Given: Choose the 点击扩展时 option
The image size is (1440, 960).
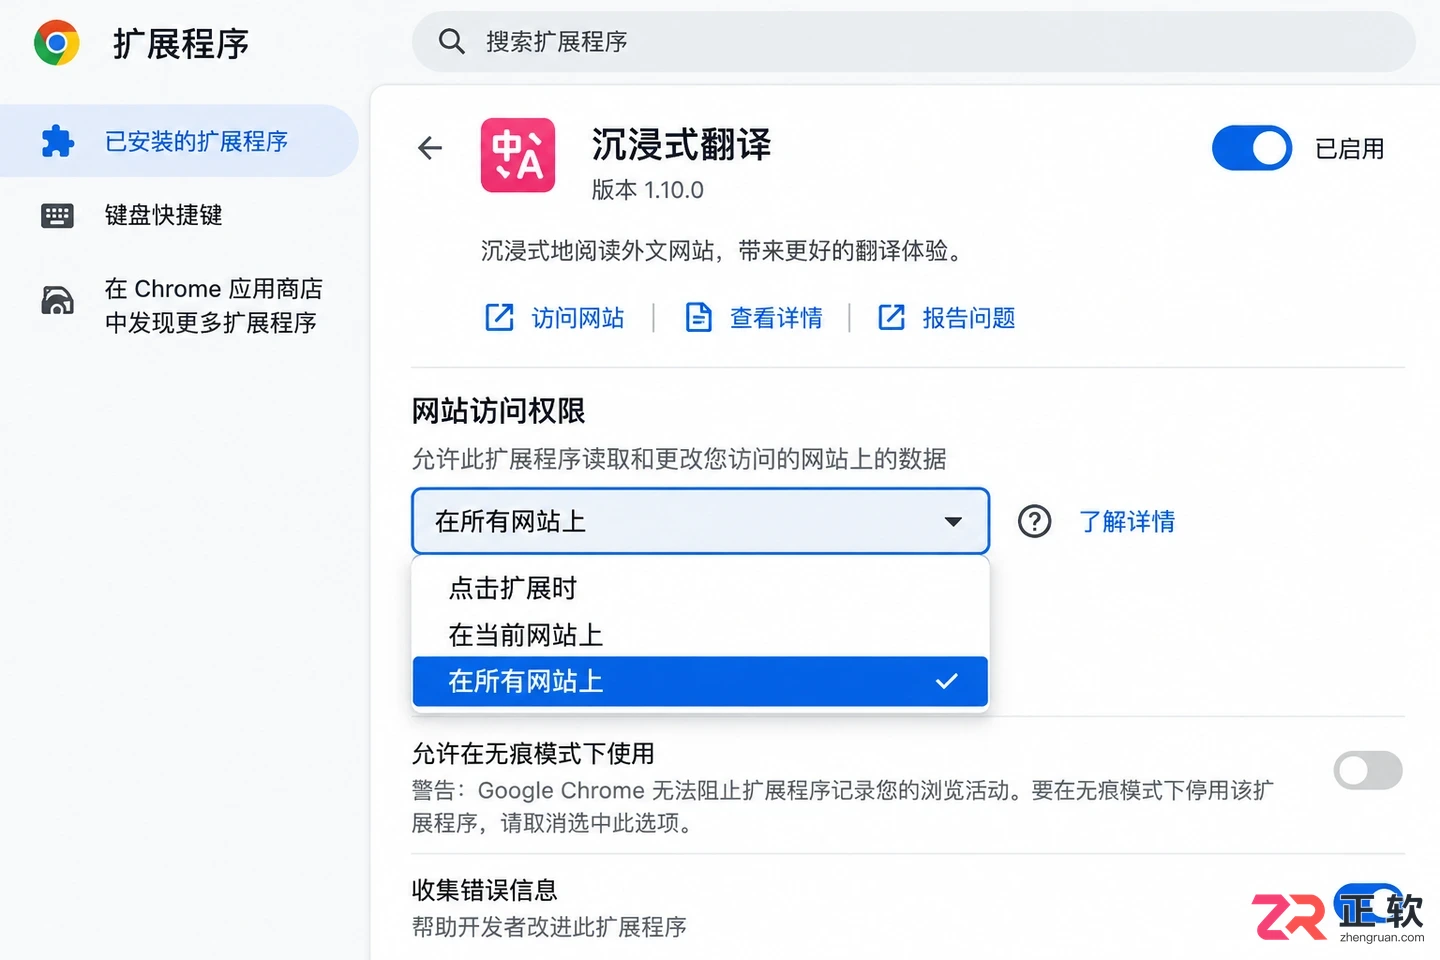Looking at the screenshot, I should 700,588.
